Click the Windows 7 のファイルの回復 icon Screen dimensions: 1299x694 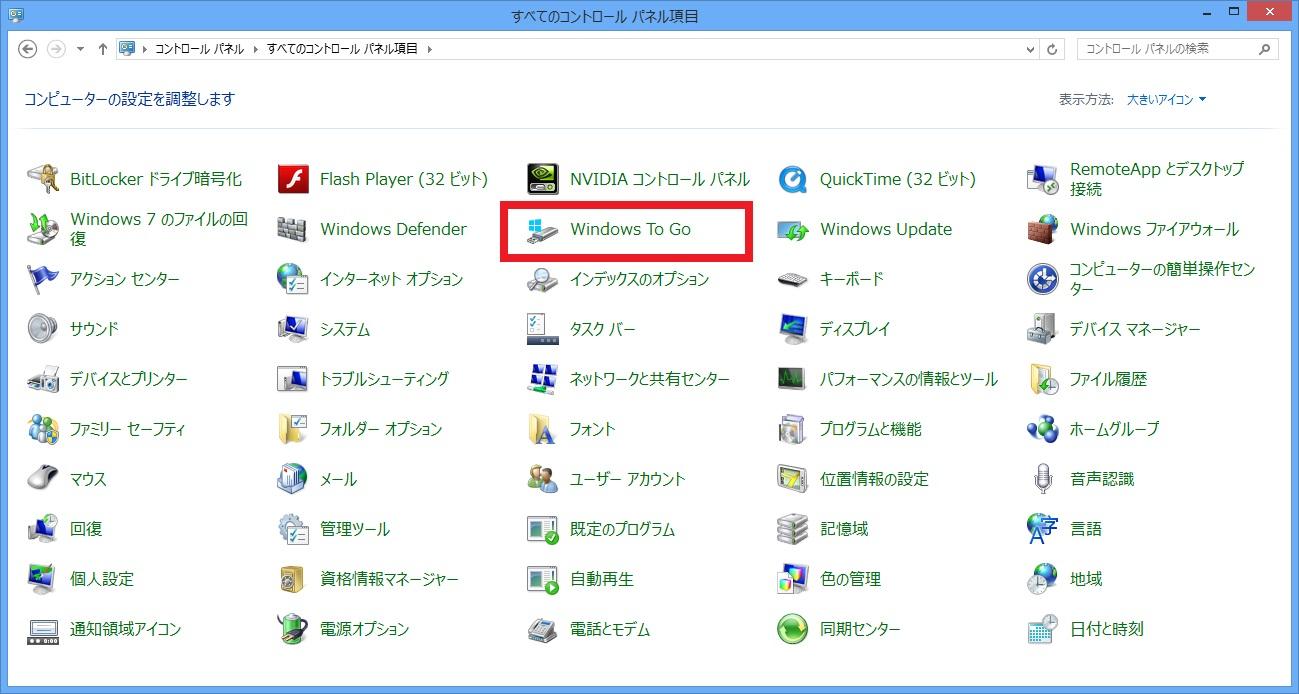(43, 229)
